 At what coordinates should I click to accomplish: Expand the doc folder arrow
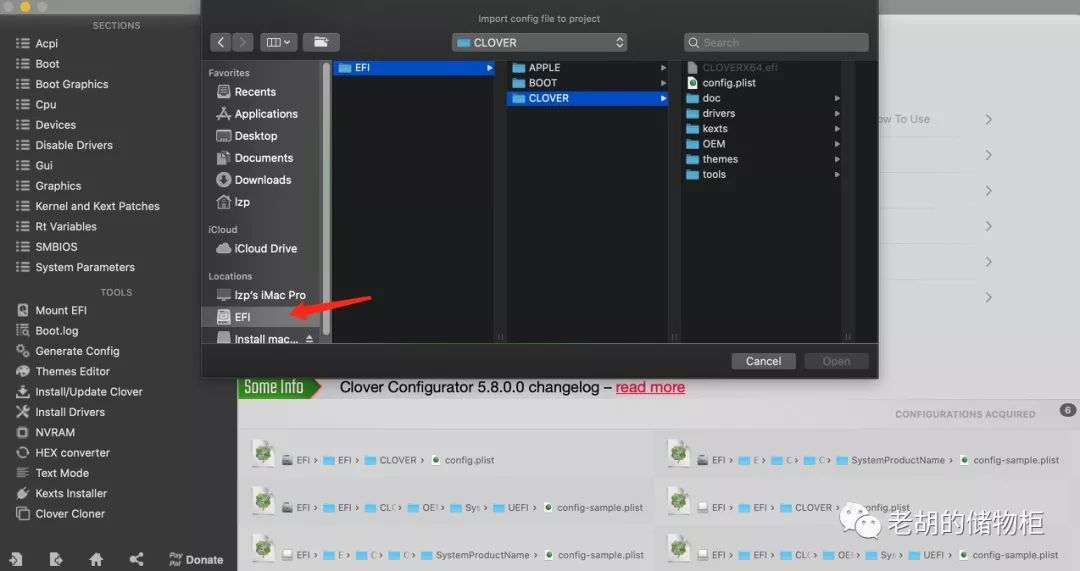(x=837, y=98)
